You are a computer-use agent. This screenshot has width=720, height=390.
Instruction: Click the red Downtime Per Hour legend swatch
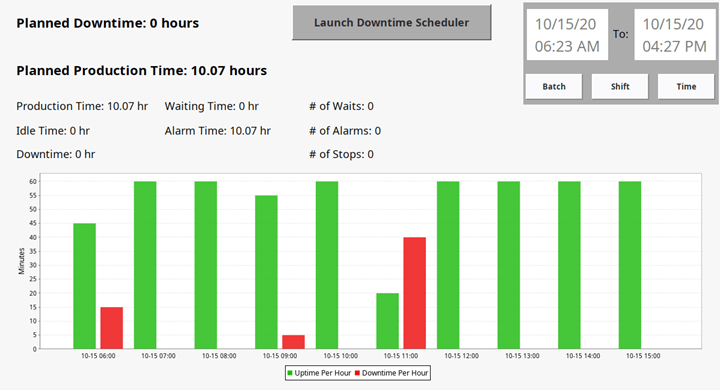(x=357, y=373)
